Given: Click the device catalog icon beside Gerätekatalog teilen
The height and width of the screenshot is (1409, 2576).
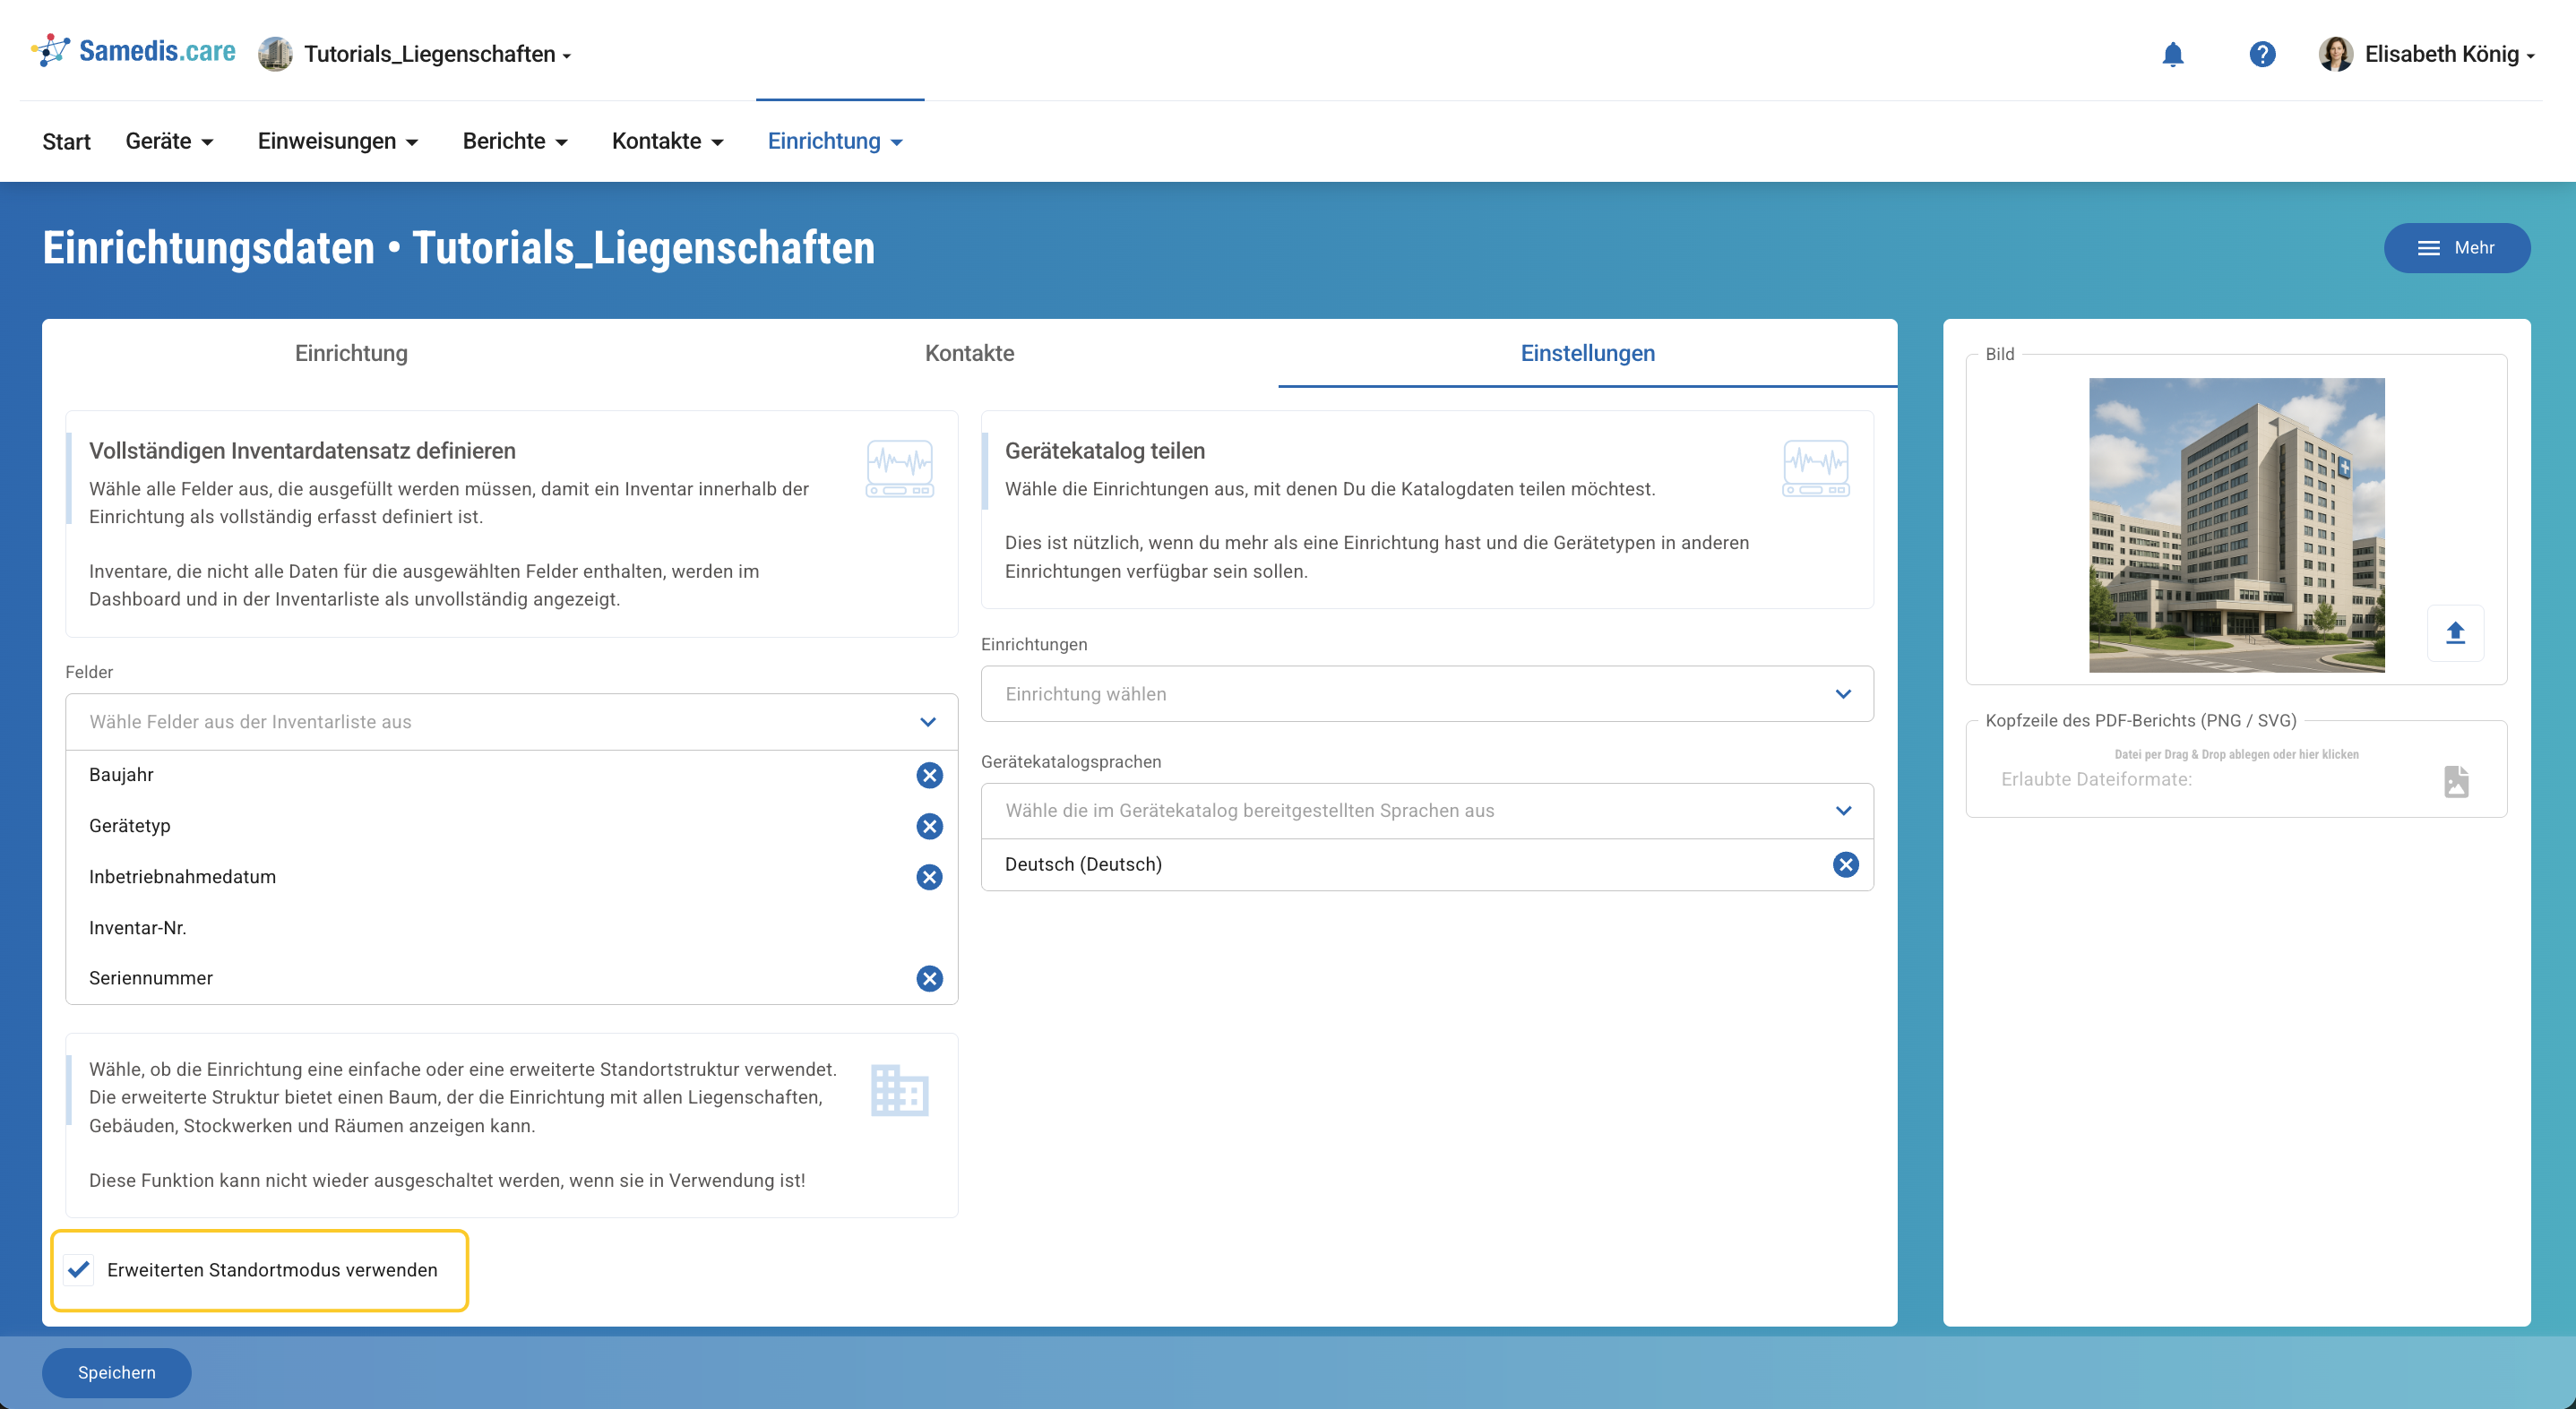Looking at the screenshot, I should click(x=1815, y=467).
